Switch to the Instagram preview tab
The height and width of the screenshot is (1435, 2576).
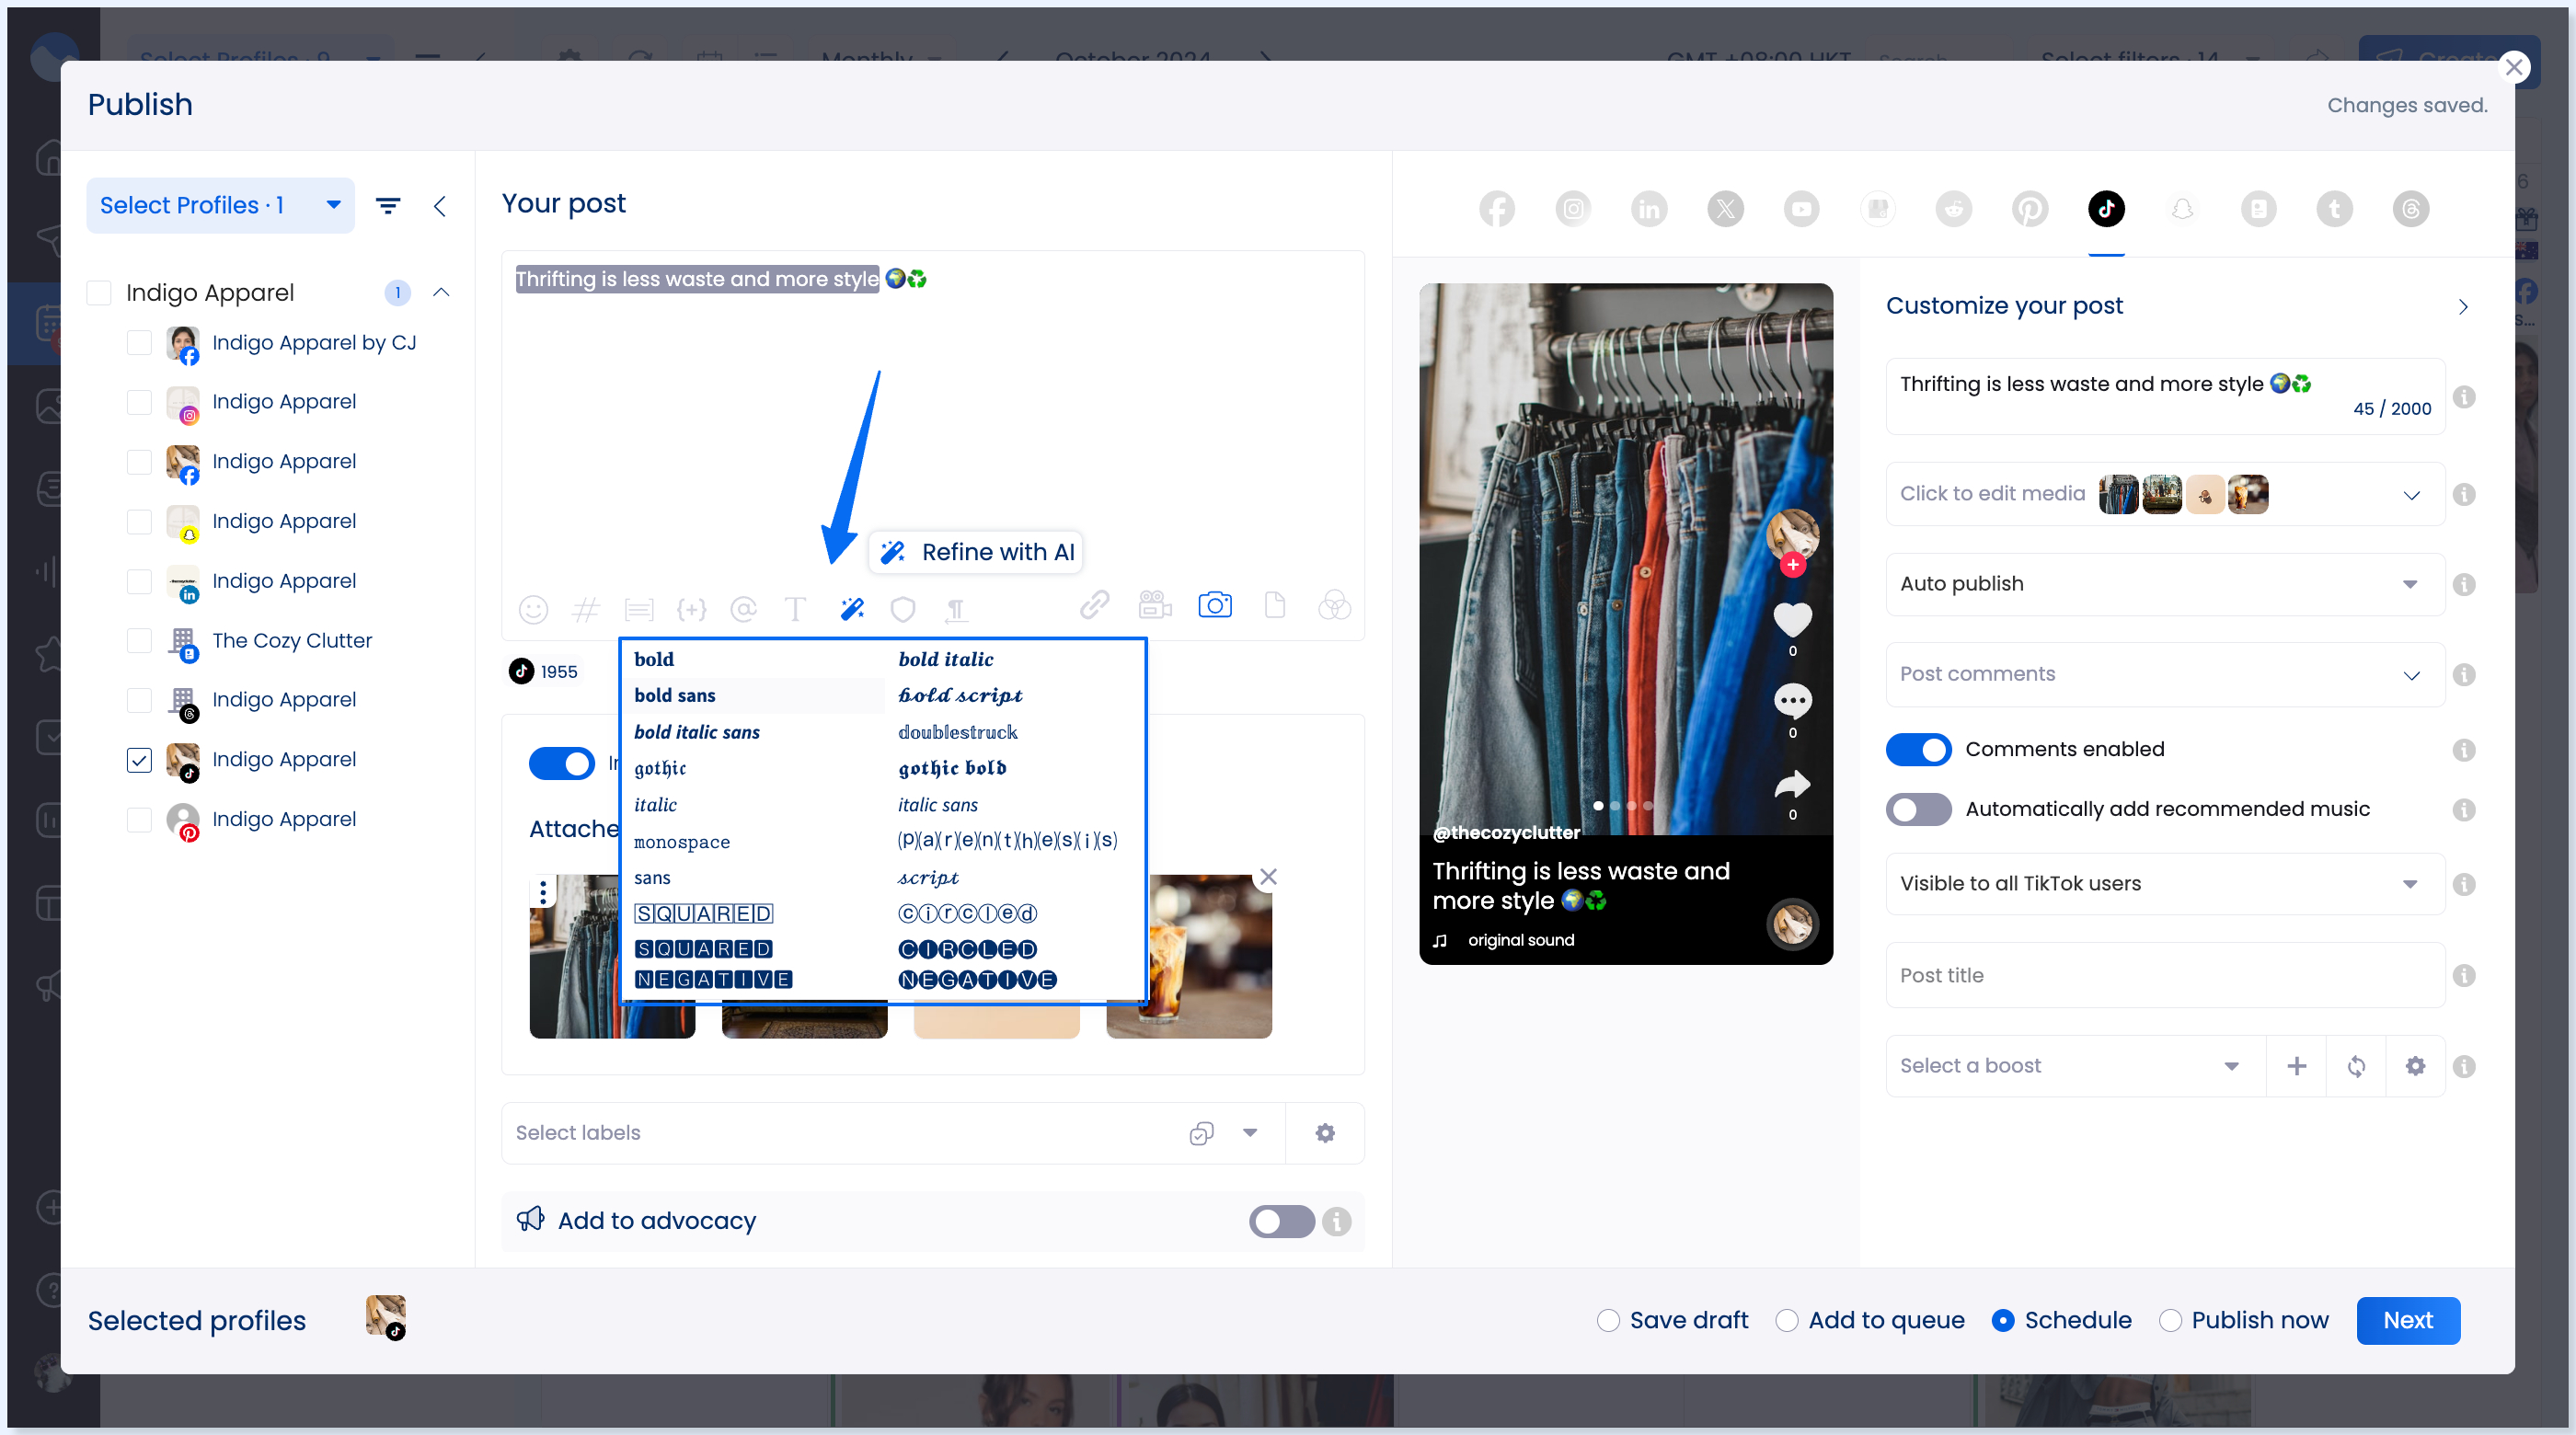pyautogui.click(x=1573, y=209)
